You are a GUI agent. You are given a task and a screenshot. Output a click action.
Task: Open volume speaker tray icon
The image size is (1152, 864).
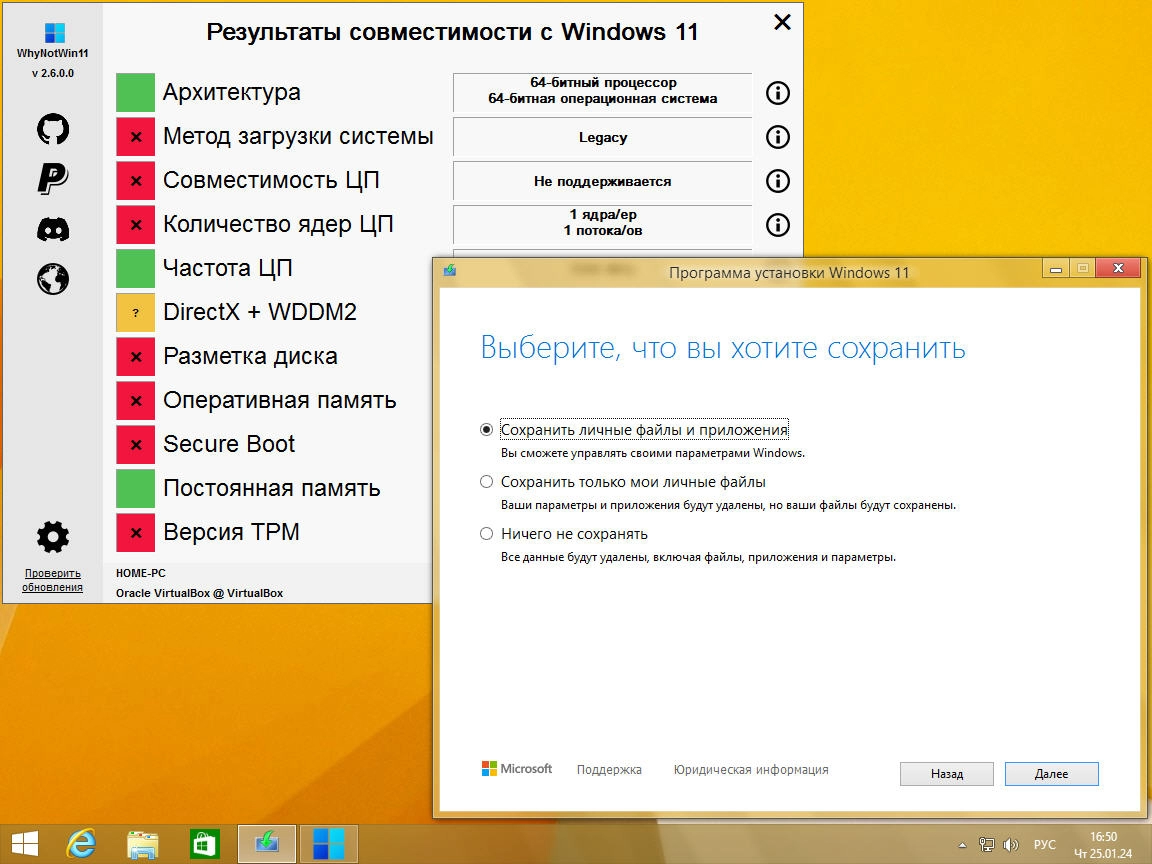pos(1011,846)
